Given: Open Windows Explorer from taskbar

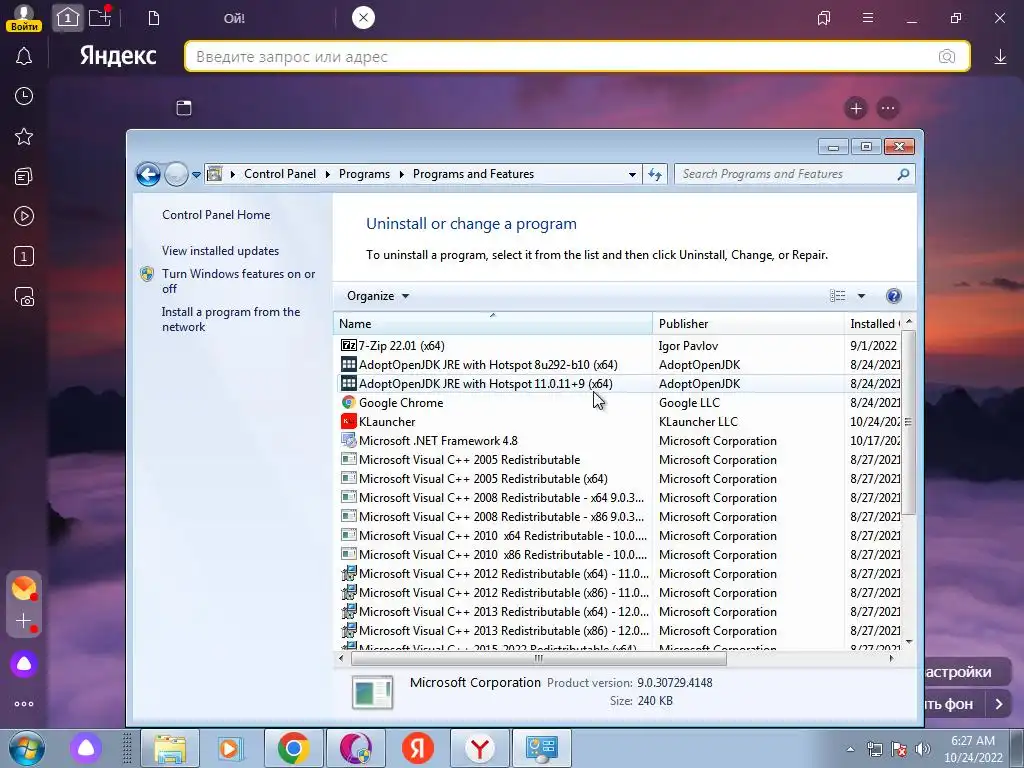Looking at the screenshot, I should tap(170, 748).
